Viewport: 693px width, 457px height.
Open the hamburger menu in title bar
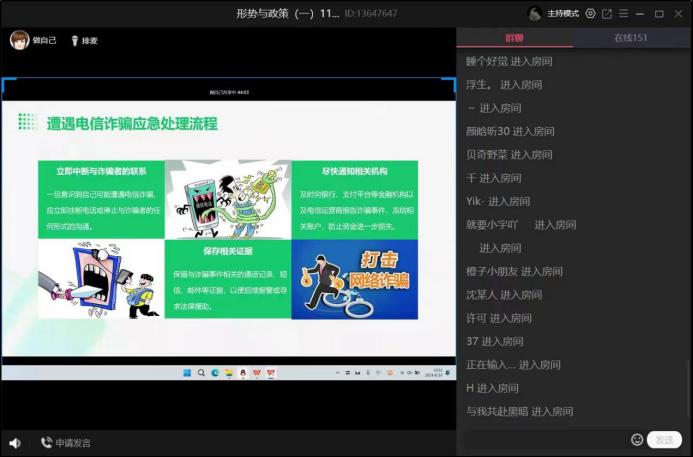(x=623, y=14)
